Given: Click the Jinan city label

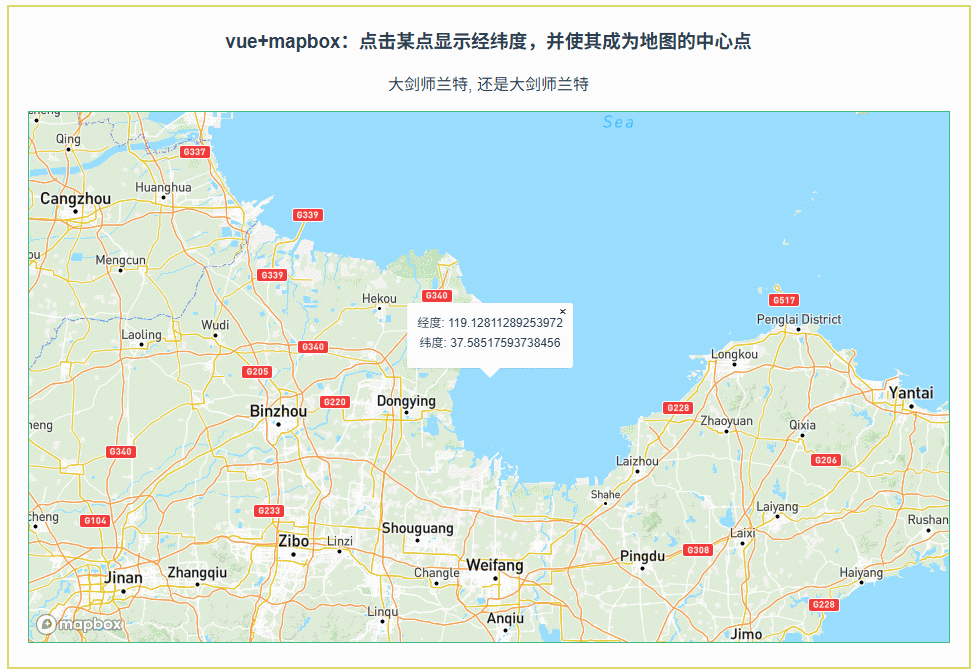Looking at the screenshot, I should point(123,578).
